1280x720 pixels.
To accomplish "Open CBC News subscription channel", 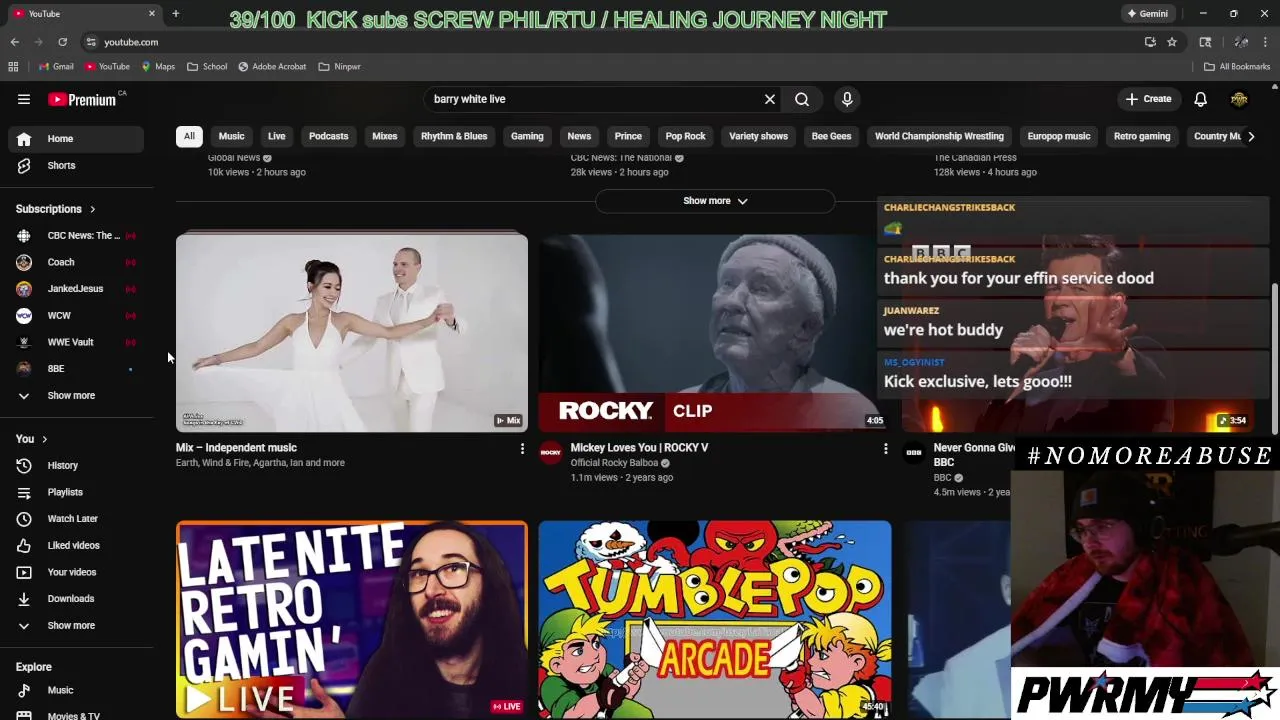I will click(78, 236).
